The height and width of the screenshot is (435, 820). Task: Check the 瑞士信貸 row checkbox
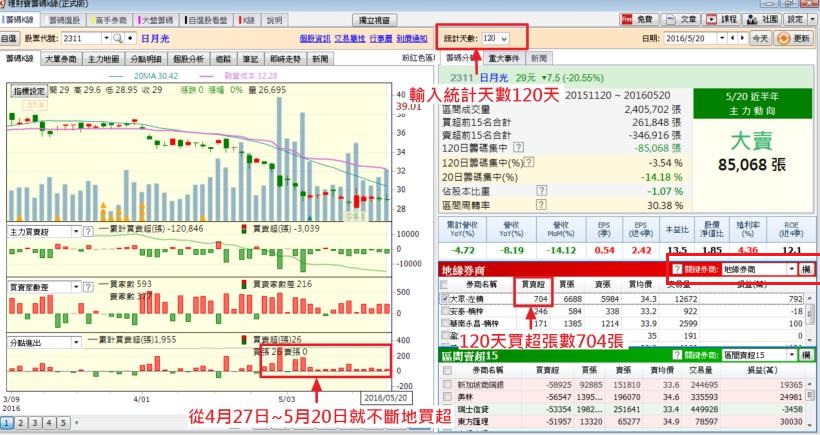click(x=447, y=409)
